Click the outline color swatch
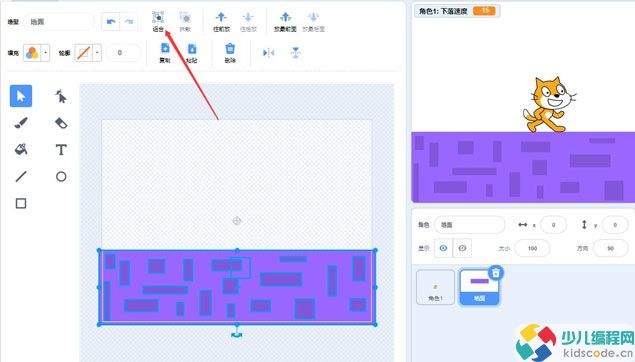This screenshot has width=635, height=362. 84,53
